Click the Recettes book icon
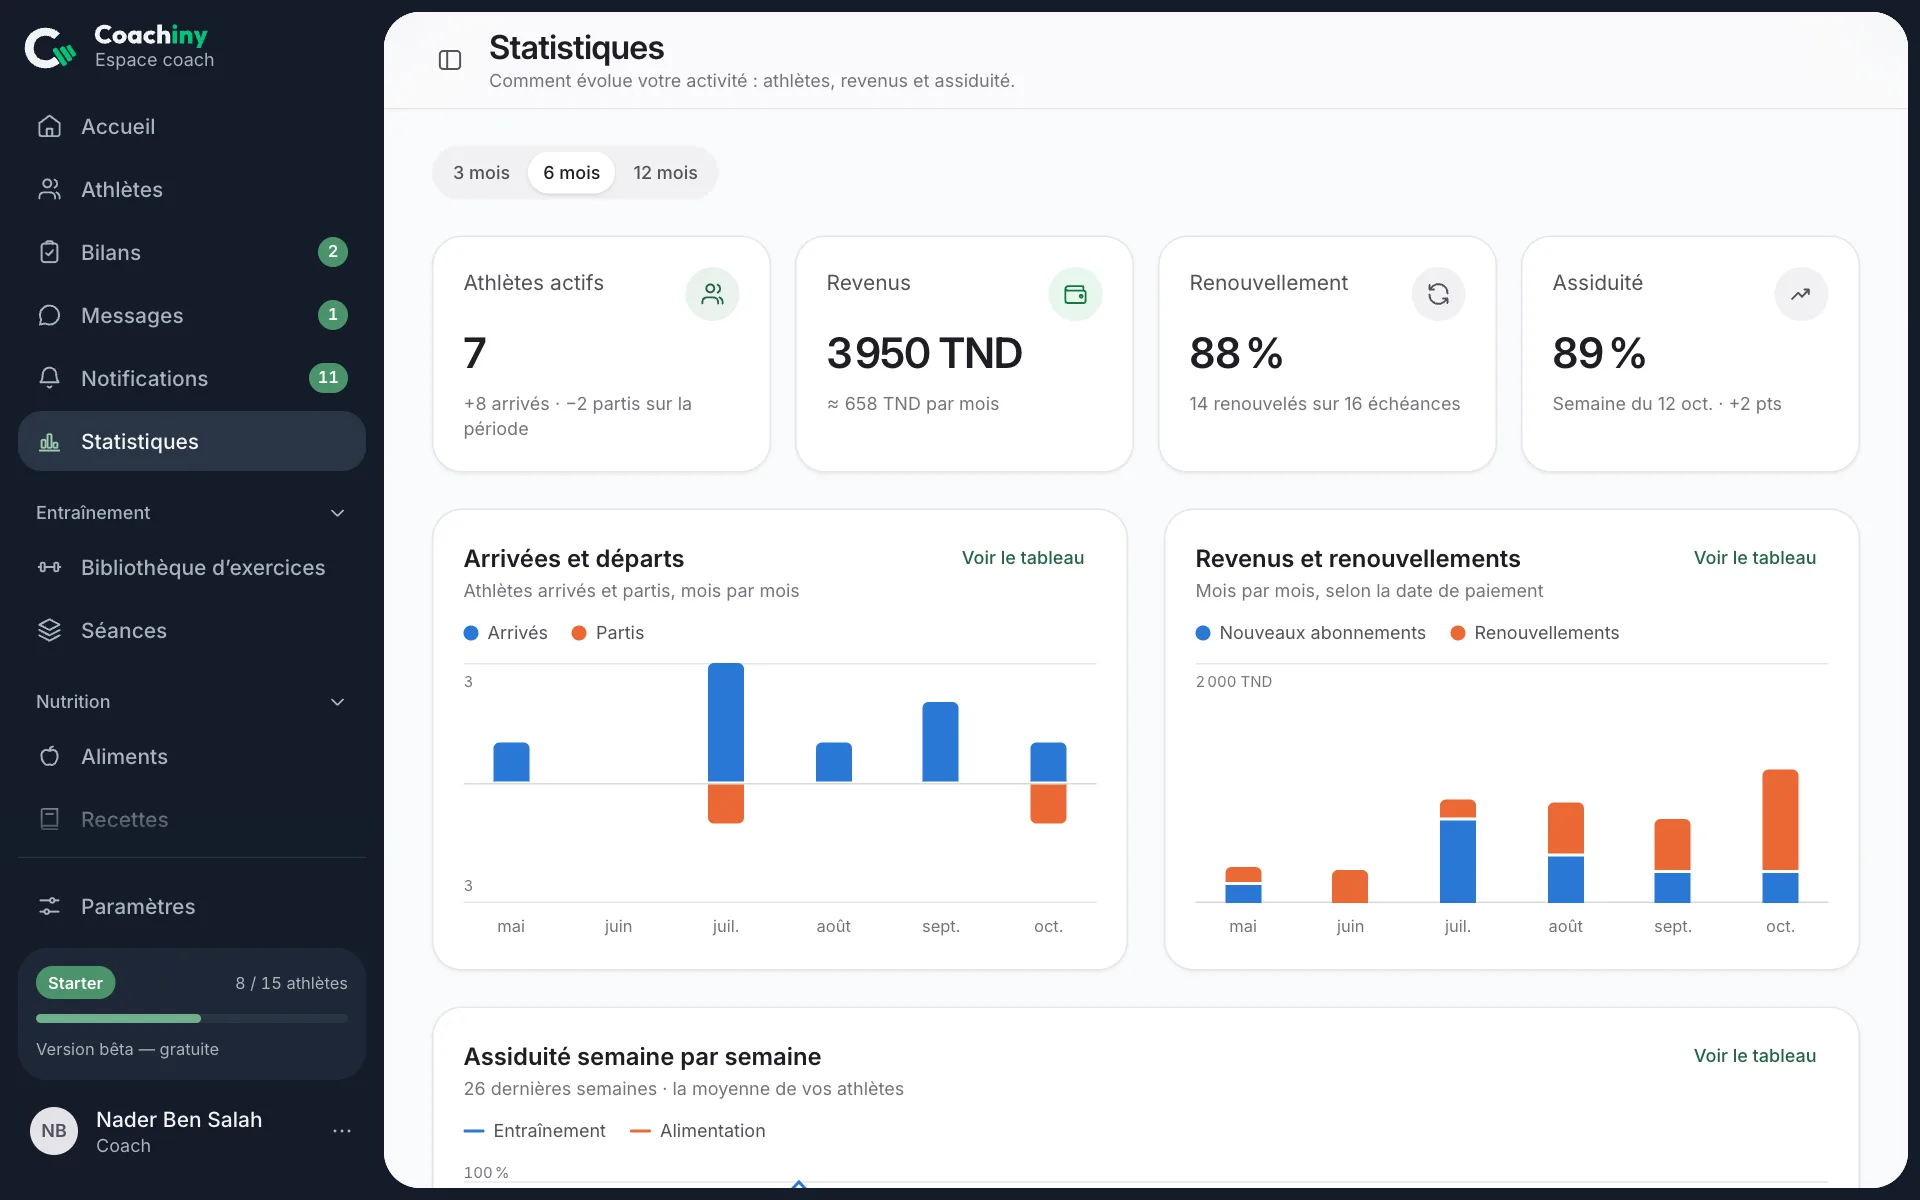 pos(49,819)
